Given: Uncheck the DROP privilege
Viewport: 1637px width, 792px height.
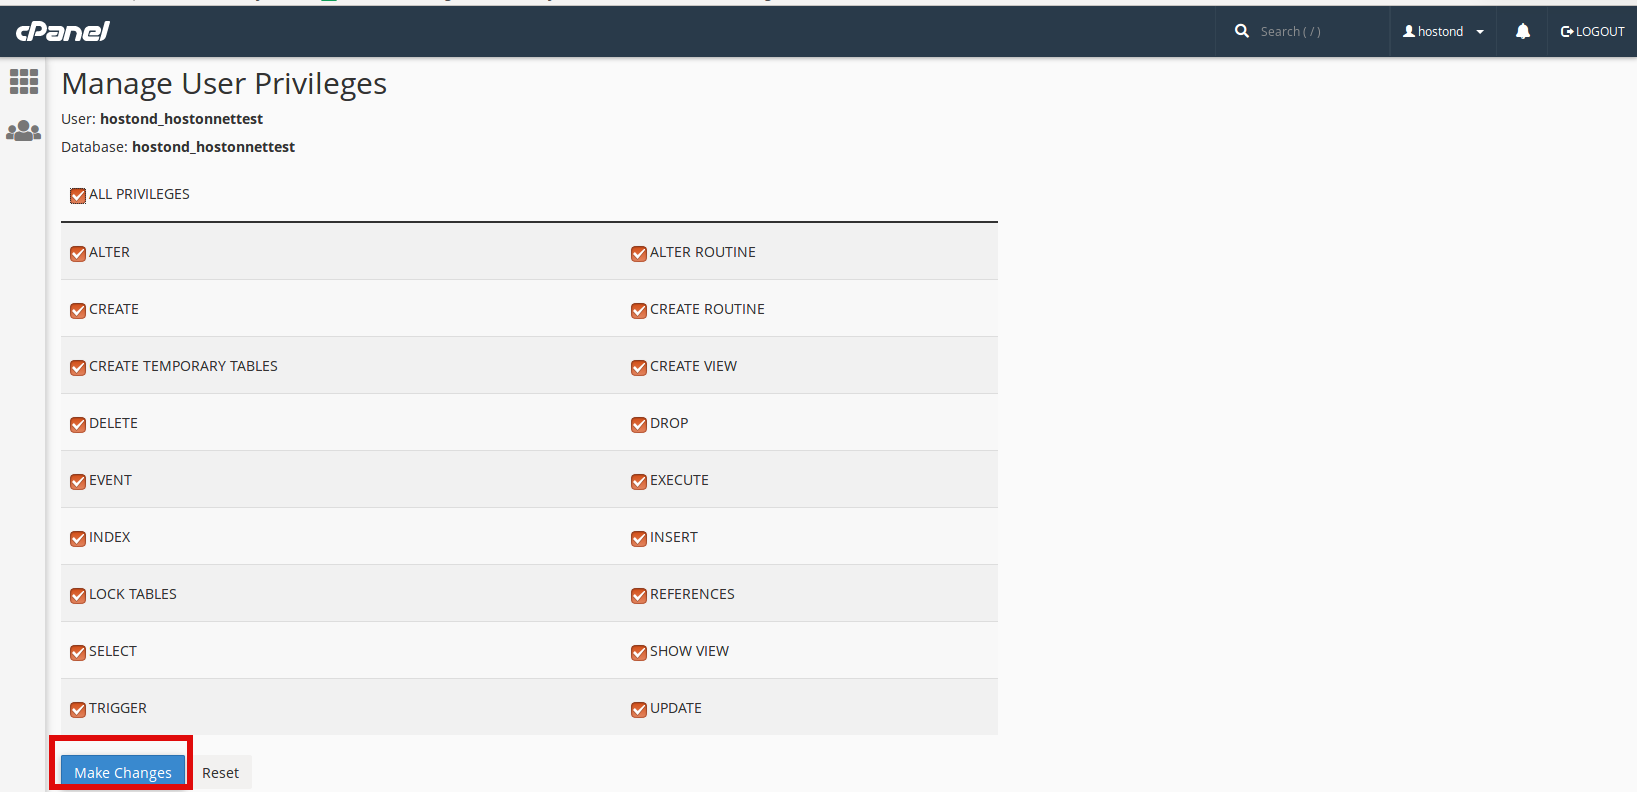Looking at the screenshot, I should click(639, 424).
